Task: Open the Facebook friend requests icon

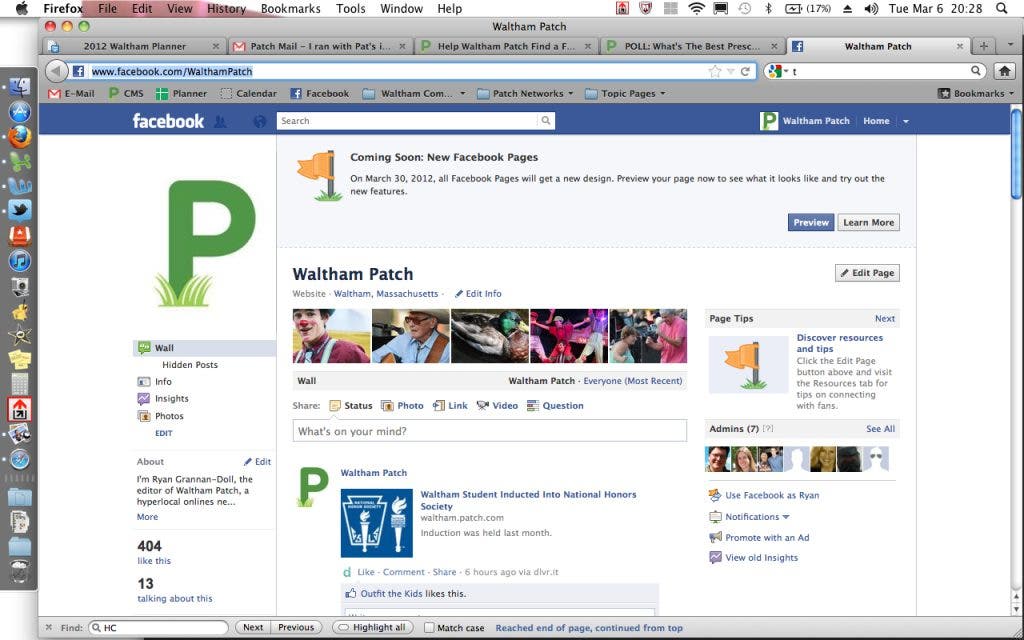Action: point(220,121)
